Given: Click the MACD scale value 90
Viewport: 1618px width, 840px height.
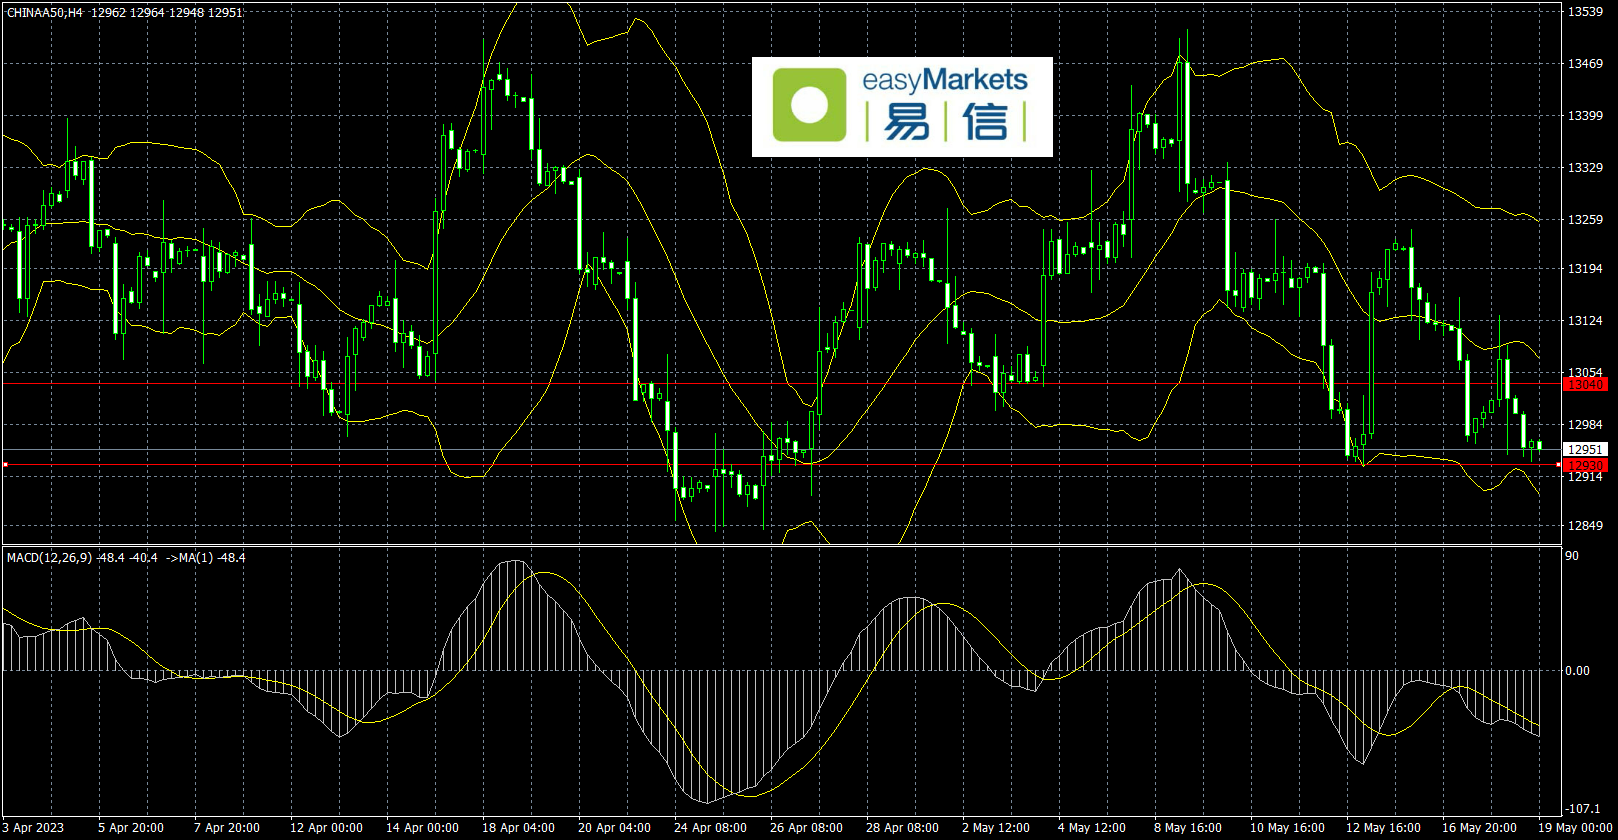Looking at the screenshot, I should click(1572, 556).
